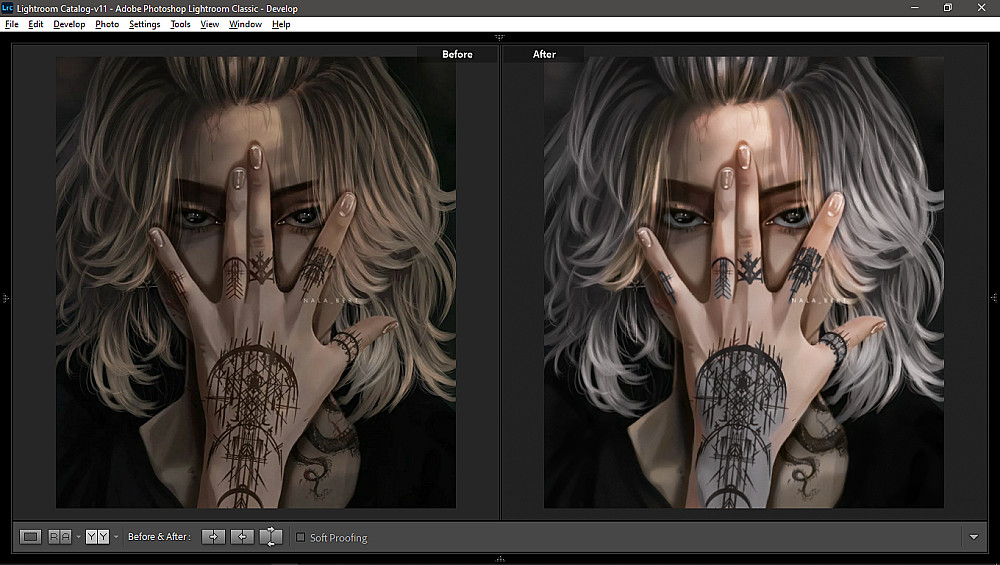This screenshot has height=565, width=1000.
Task: Expand the left side panel
Action: pos(6,298)
